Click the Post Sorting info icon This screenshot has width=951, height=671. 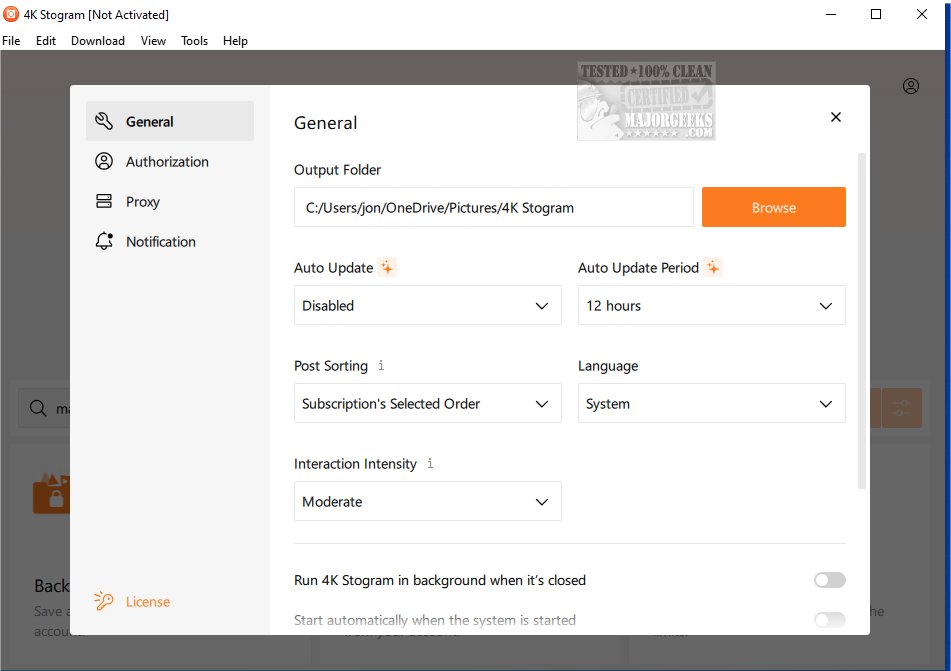pos(381,366)
